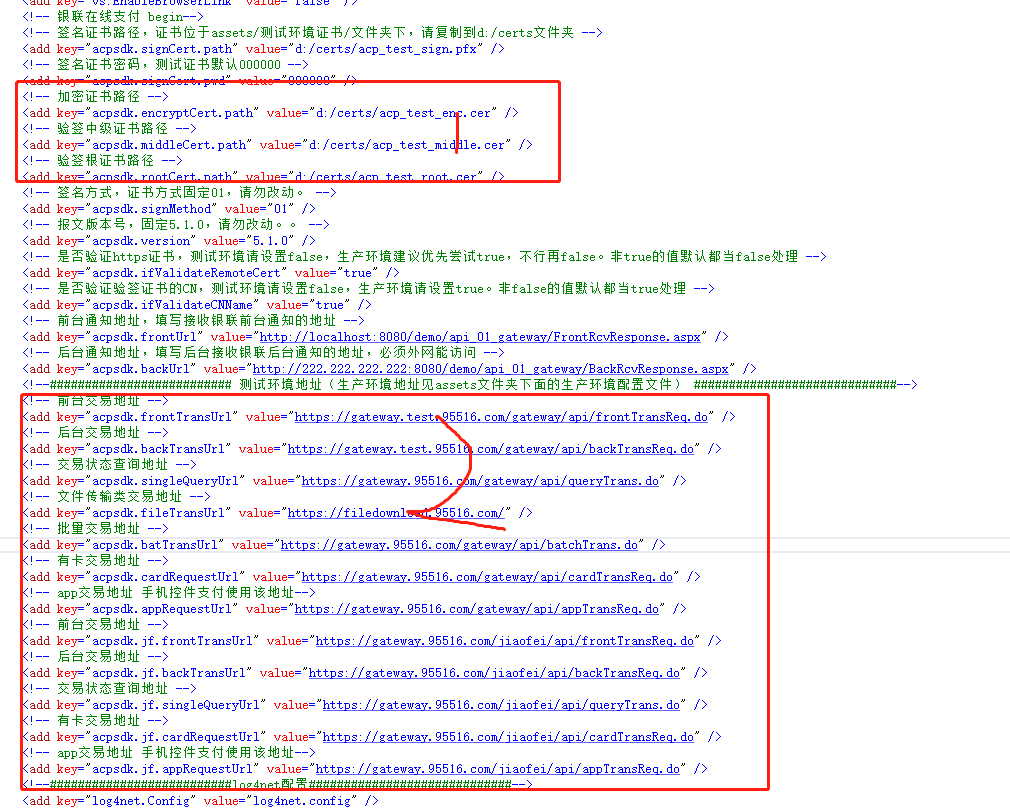The image size is (1010, 810).
Task: Click the acpsdk.signMethod key name
Action: [x=152, y=209]
